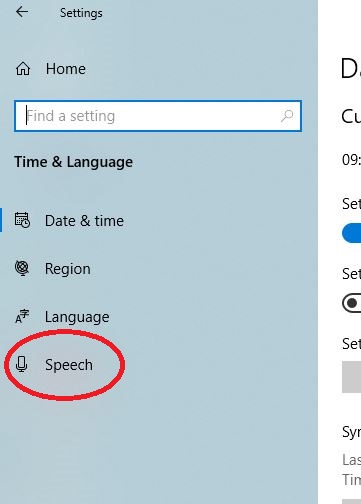Click the Home house icon

click(23, 69)
